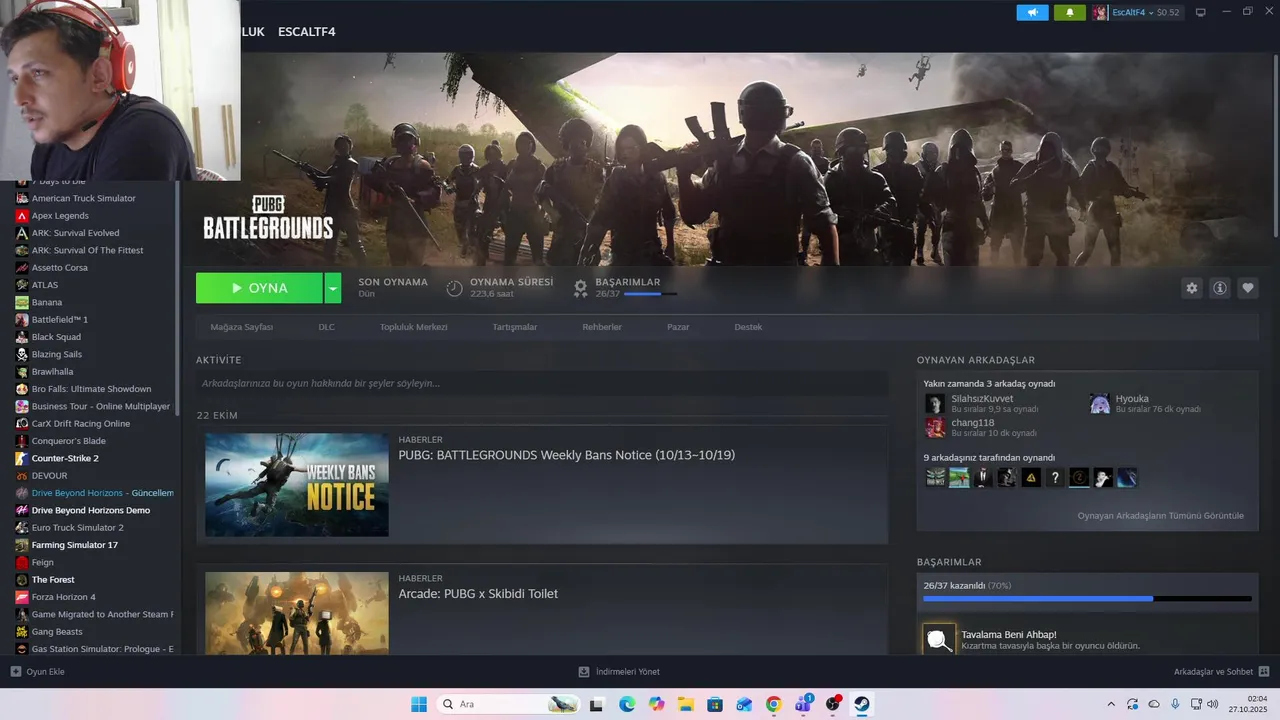1280x720 pixels.
Task: Click the Skibidi Toilet news thumbnail
Action: [297, 613]
